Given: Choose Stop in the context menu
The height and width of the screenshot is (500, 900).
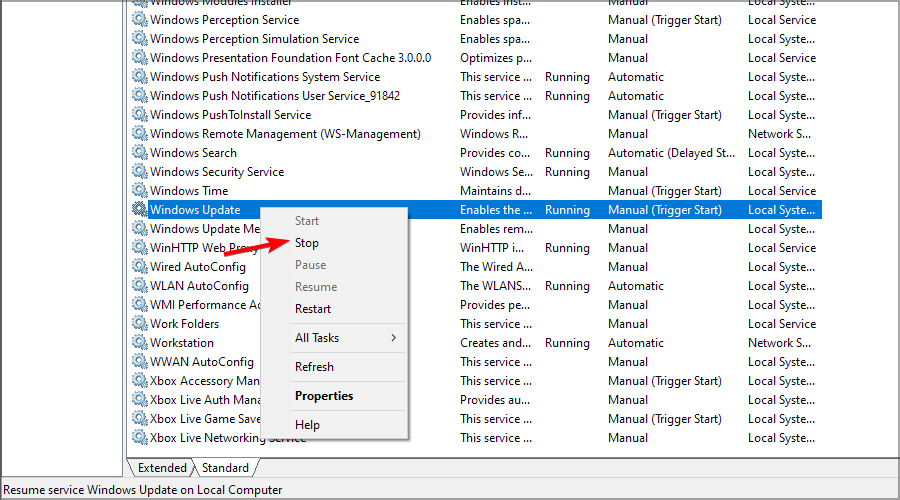Looking at the screenshot, I should click(307, 243).
